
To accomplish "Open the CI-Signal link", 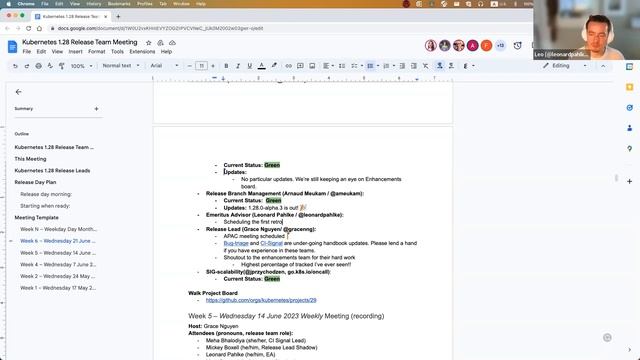I will click(x=271, y=243).
